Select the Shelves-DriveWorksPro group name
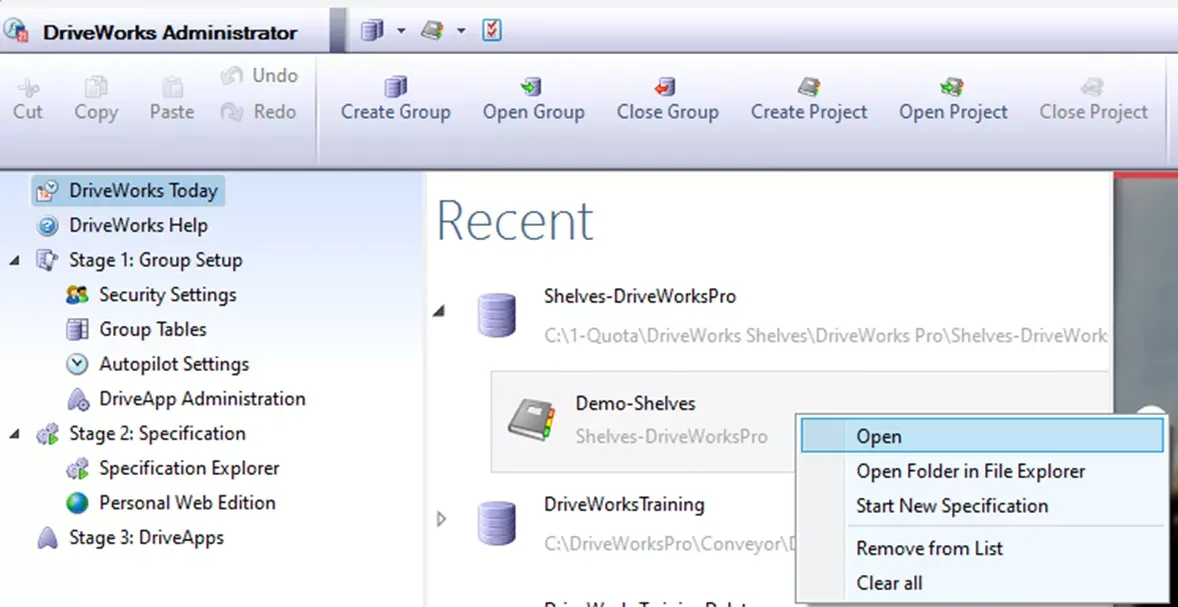Screen dimensions: 1178x607 [640, 297]
